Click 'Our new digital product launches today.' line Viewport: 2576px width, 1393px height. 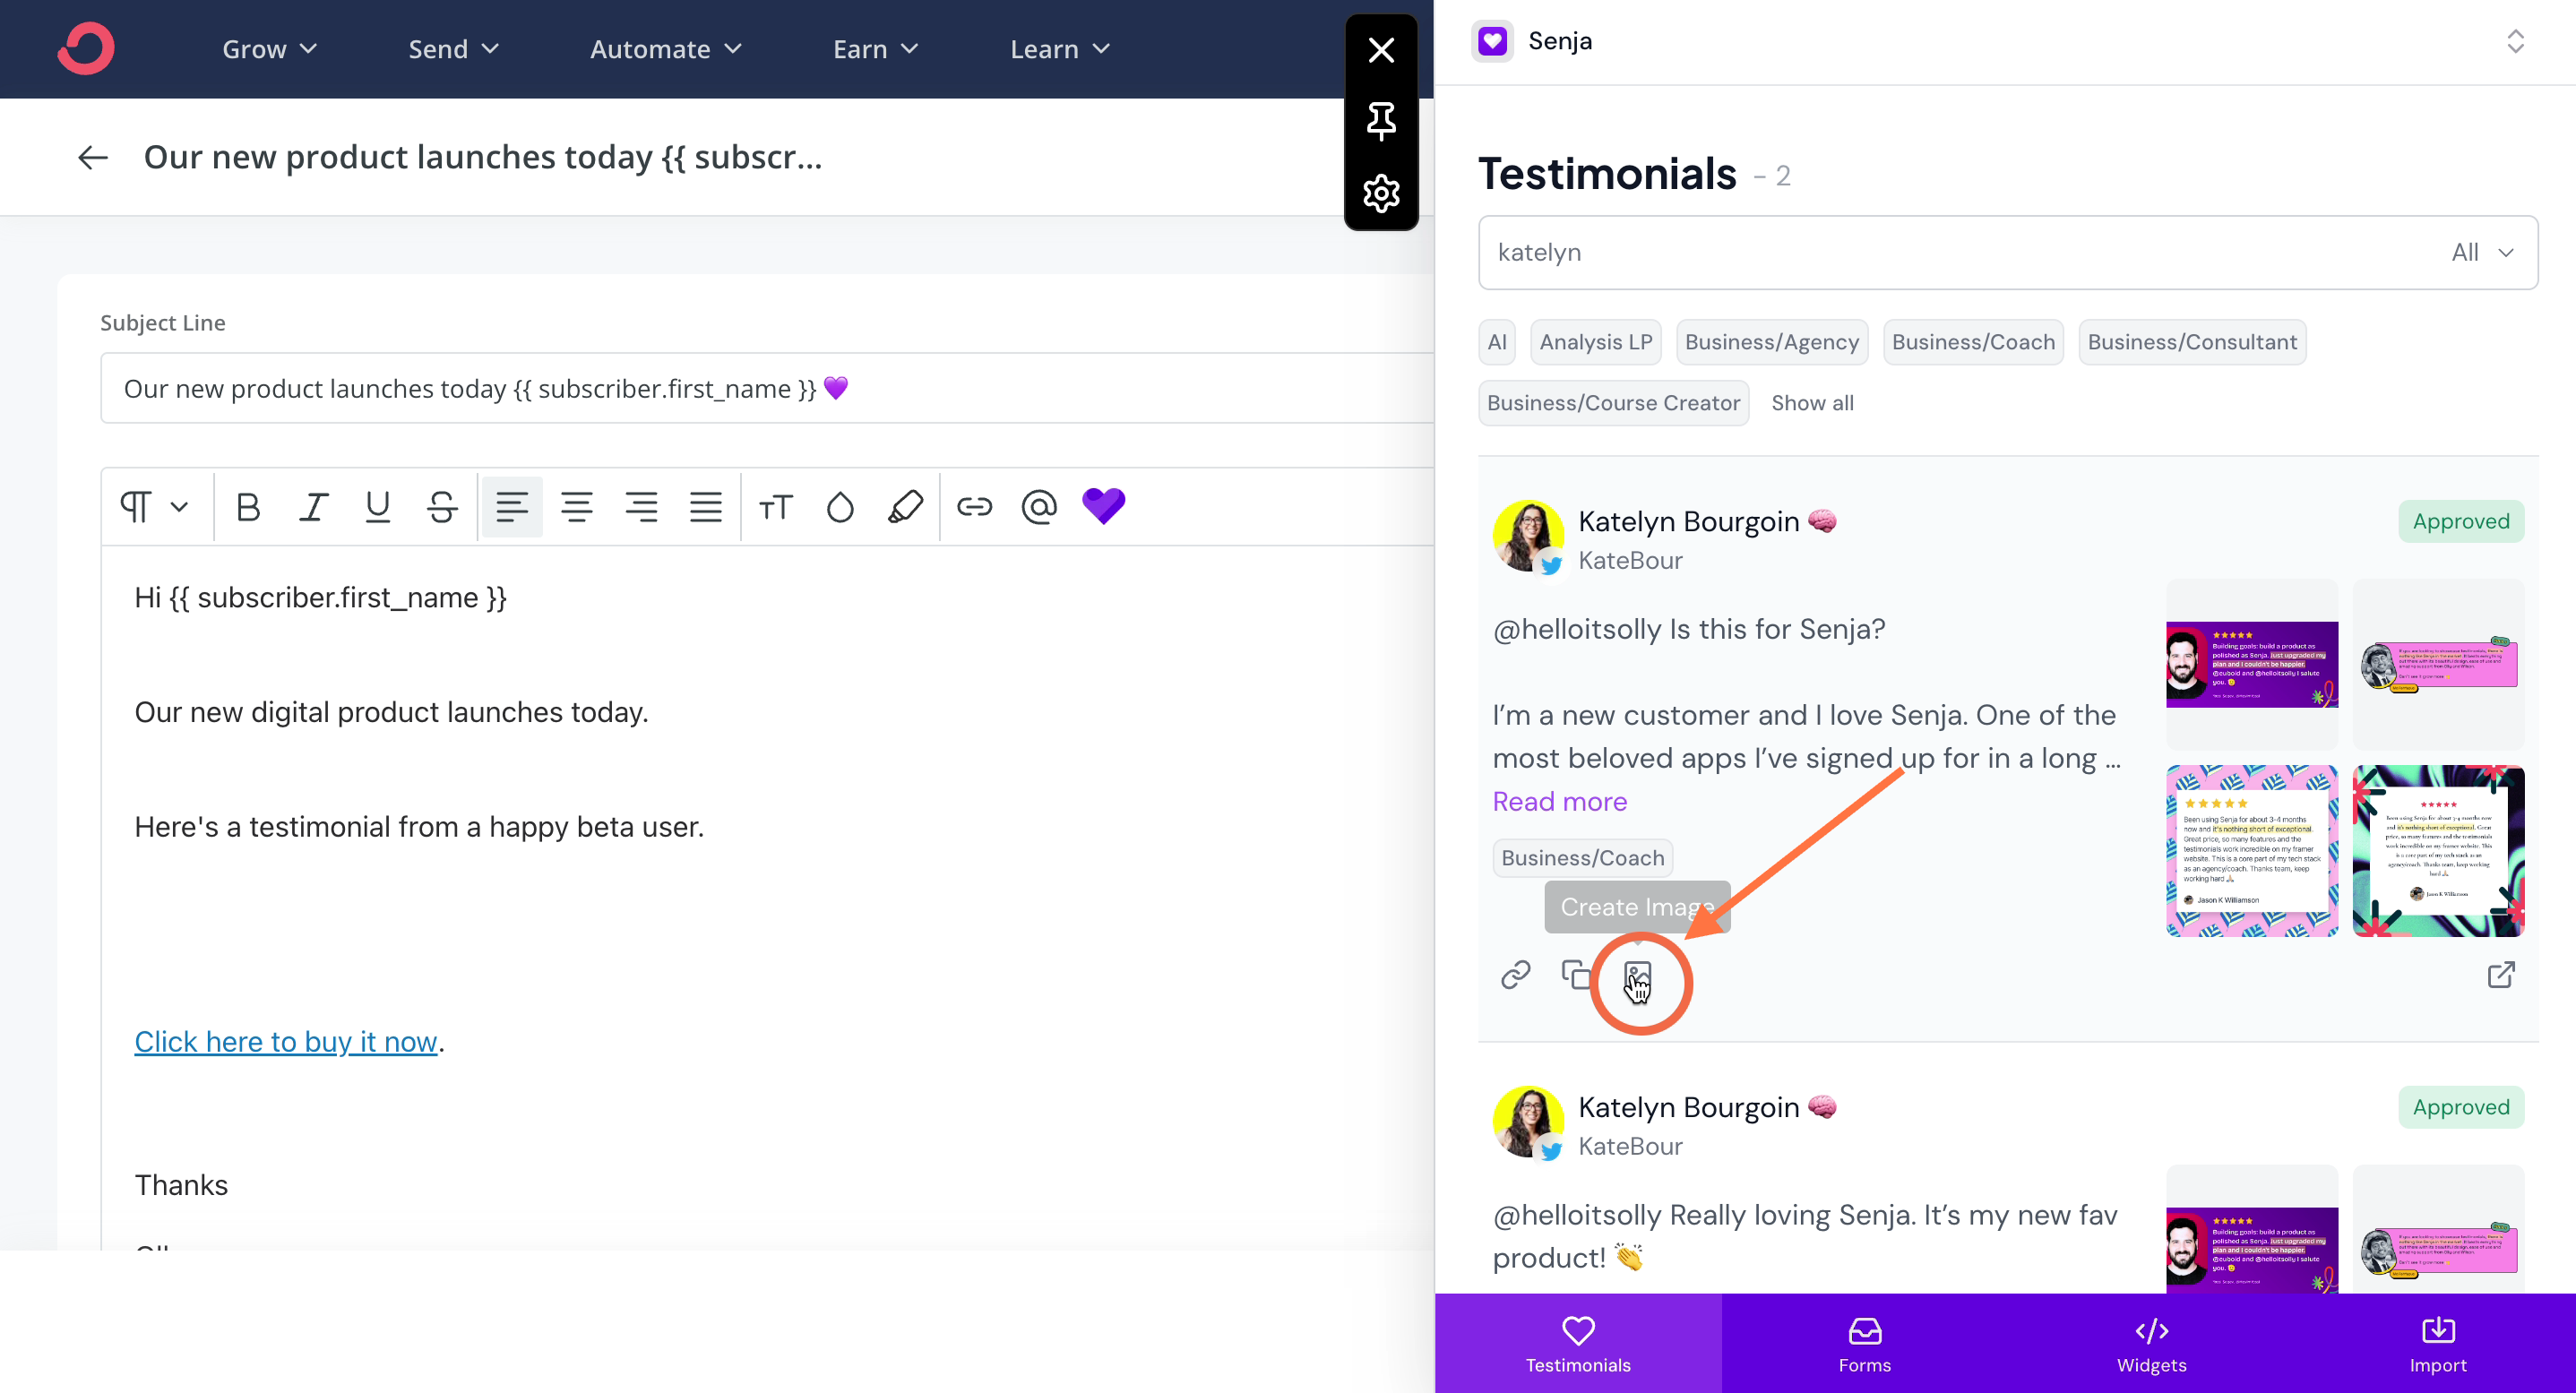391,712
